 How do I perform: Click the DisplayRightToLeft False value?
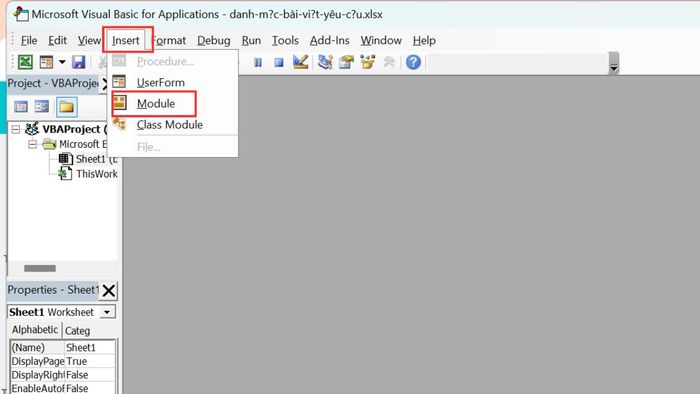(90, 375)
